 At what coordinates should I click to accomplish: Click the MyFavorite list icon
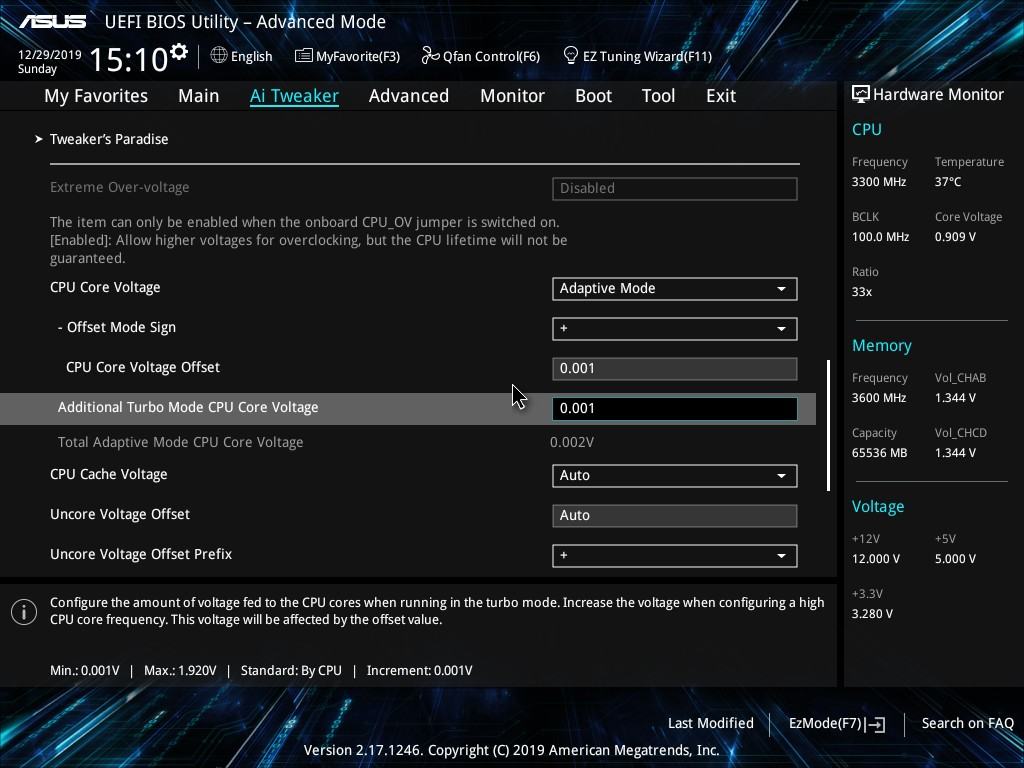(x=303, y=56)
